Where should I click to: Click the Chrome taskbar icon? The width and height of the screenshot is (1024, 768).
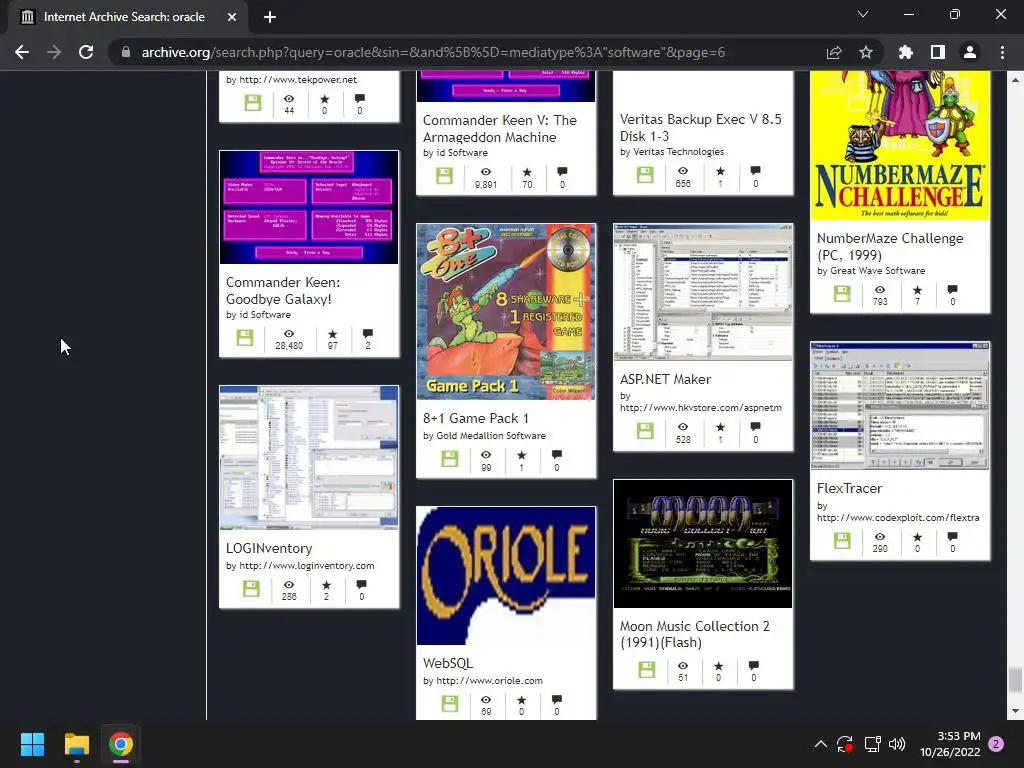(121, 744)
